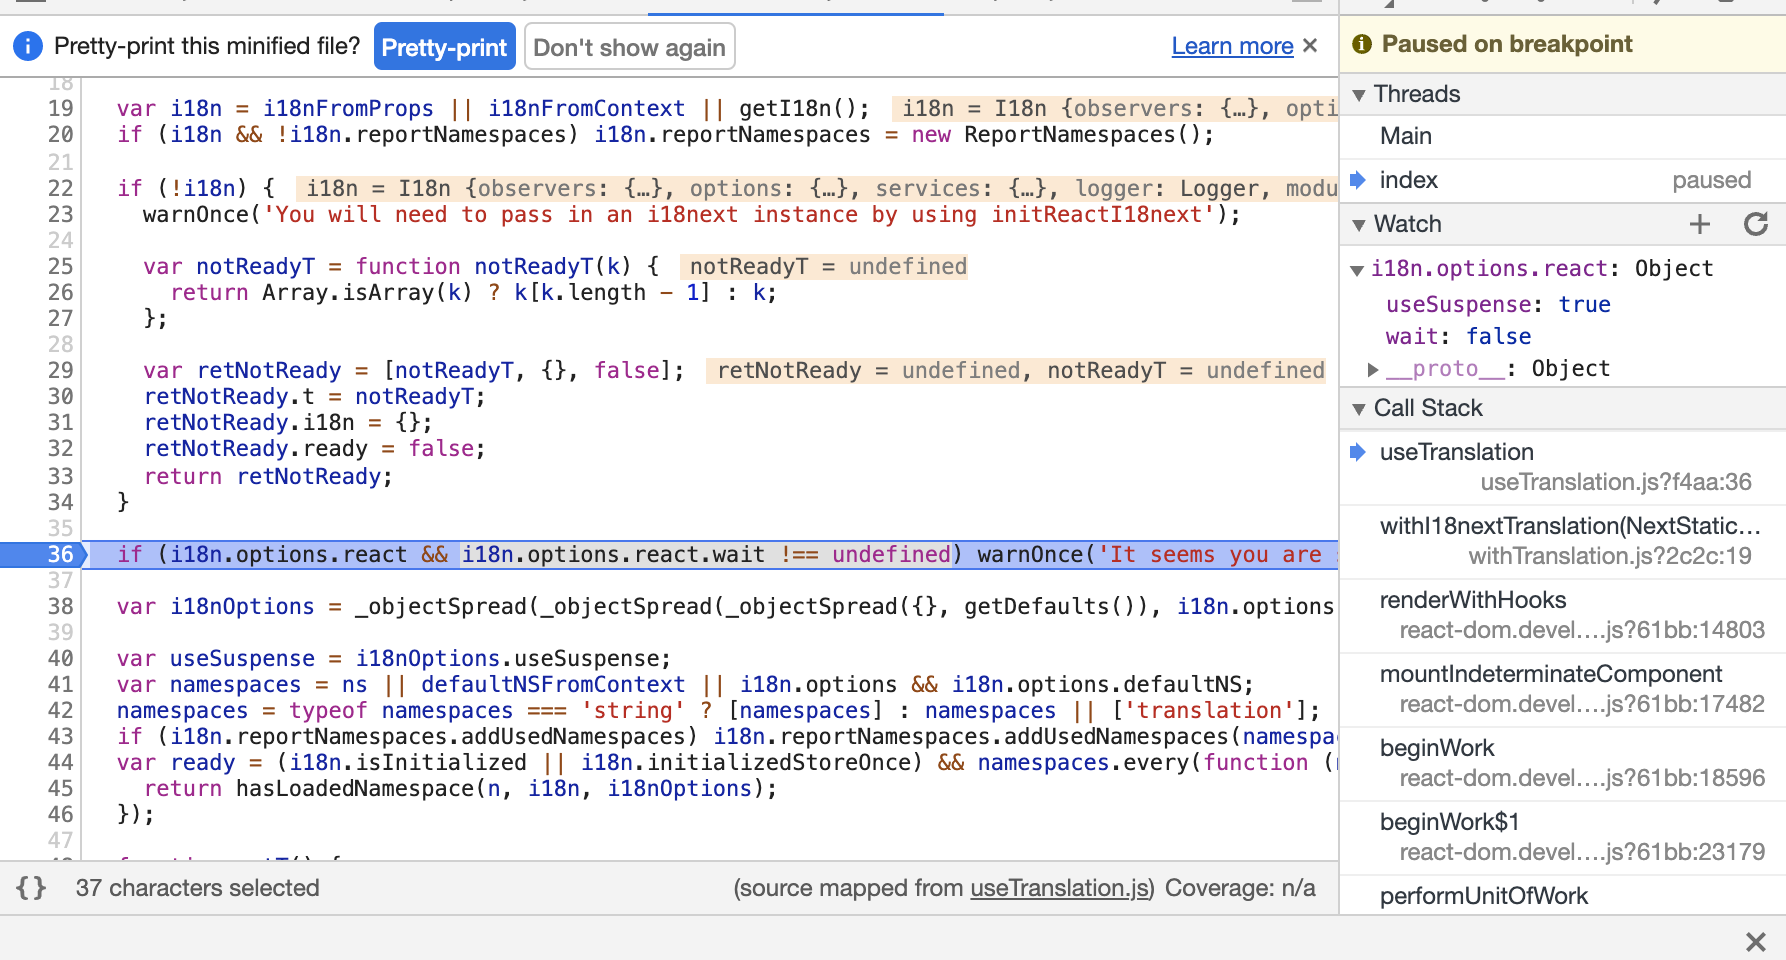Collapse the i18n.options.react watch object

pos(1357,270)
